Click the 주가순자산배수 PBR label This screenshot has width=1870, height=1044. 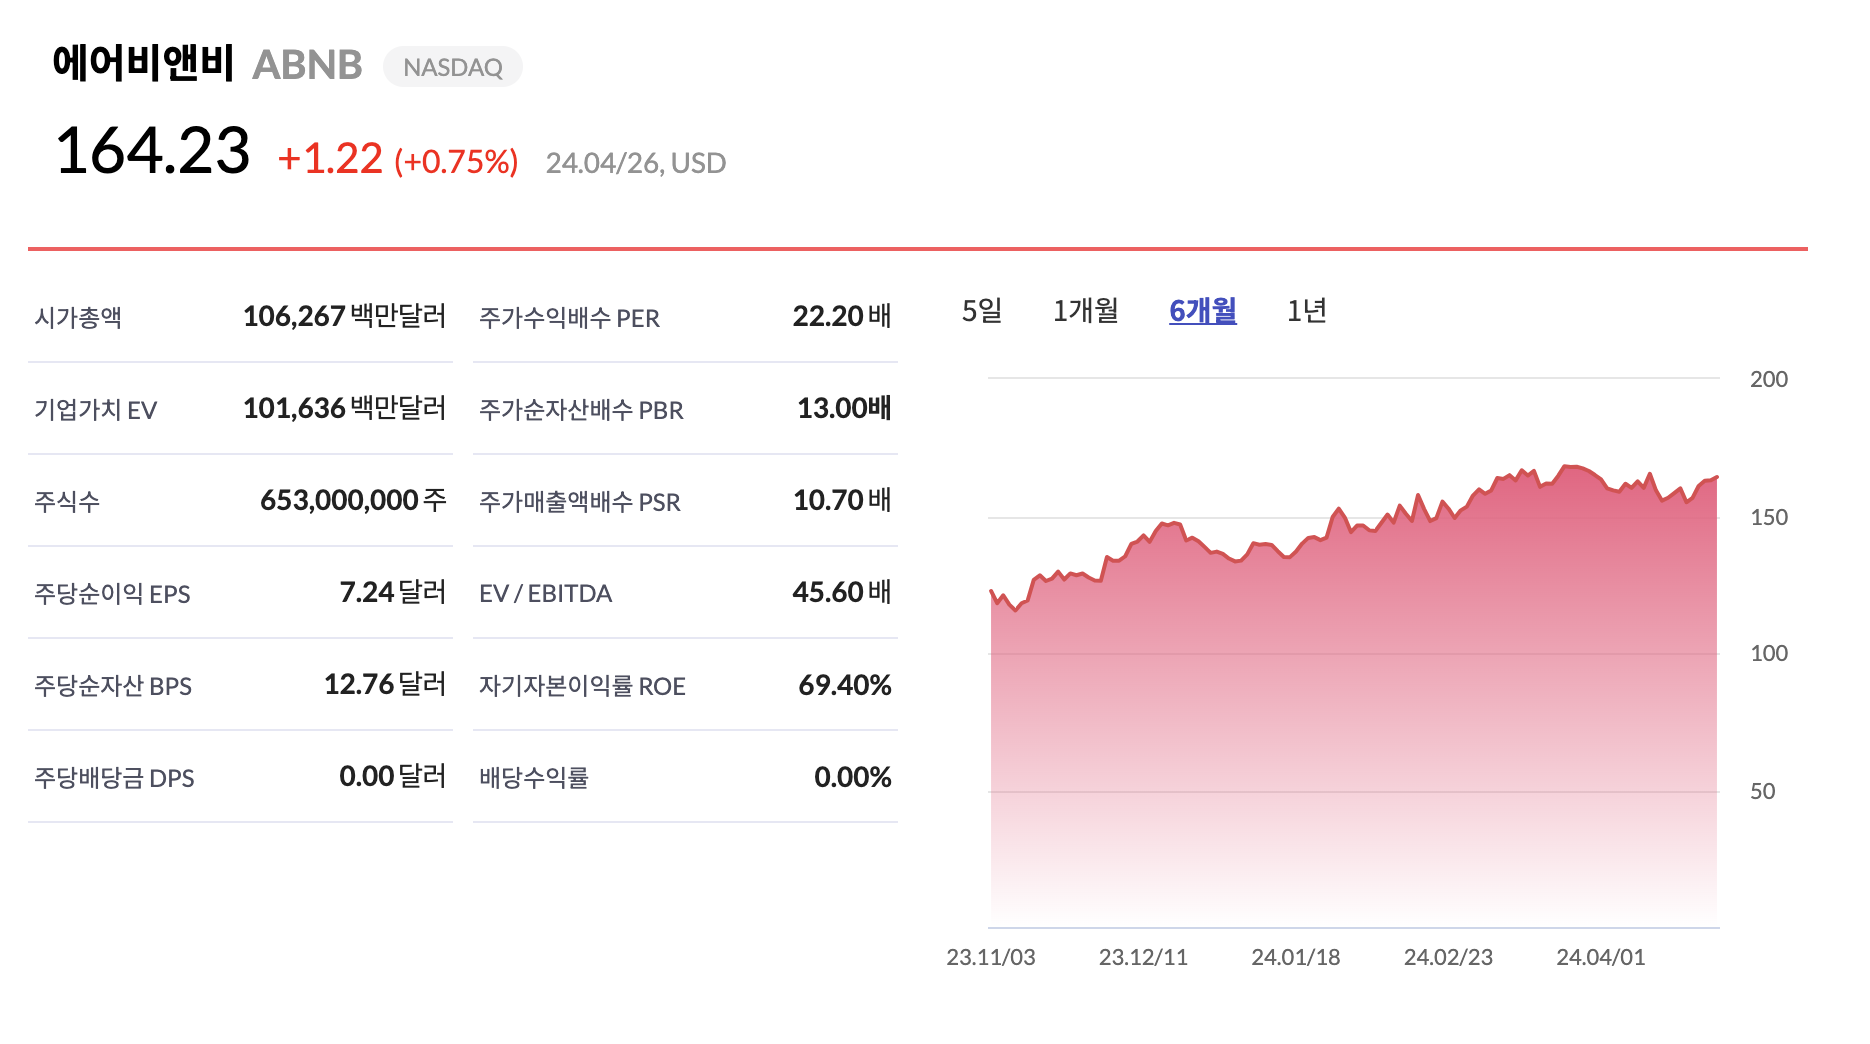pyautogui.click(x=581, y=410)
